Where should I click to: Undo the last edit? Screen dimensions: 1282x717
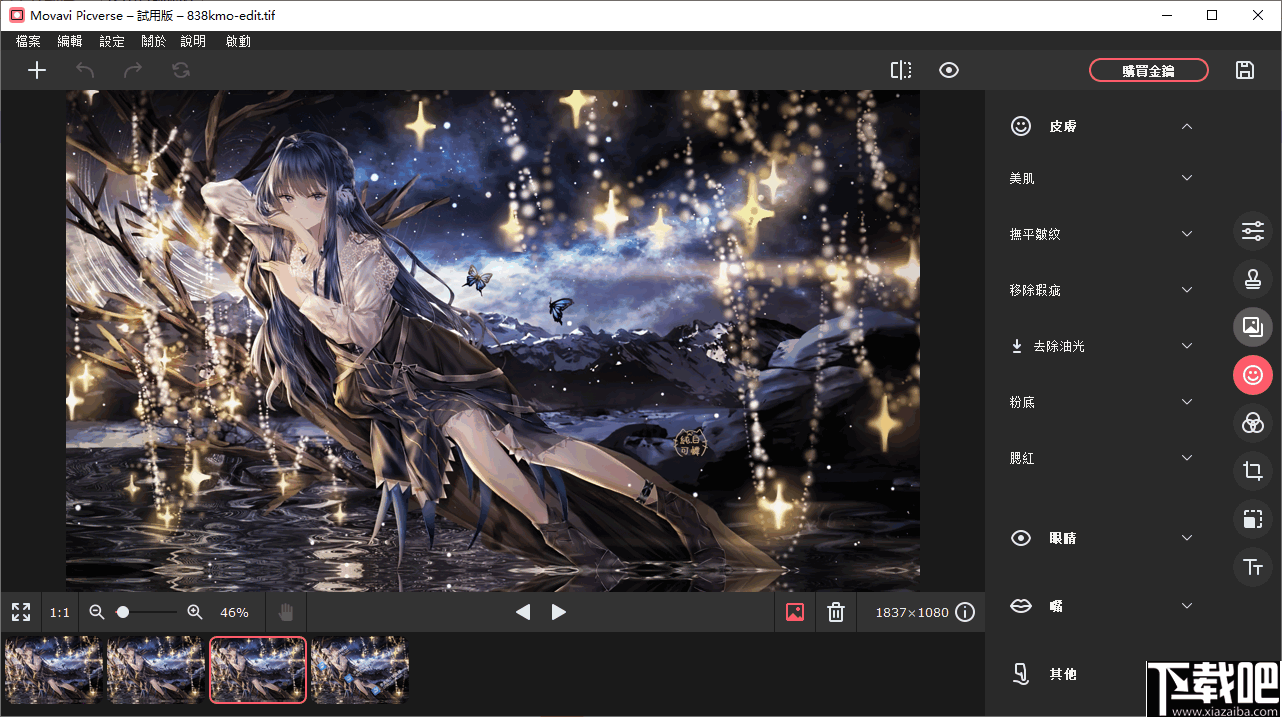point(85,70)
